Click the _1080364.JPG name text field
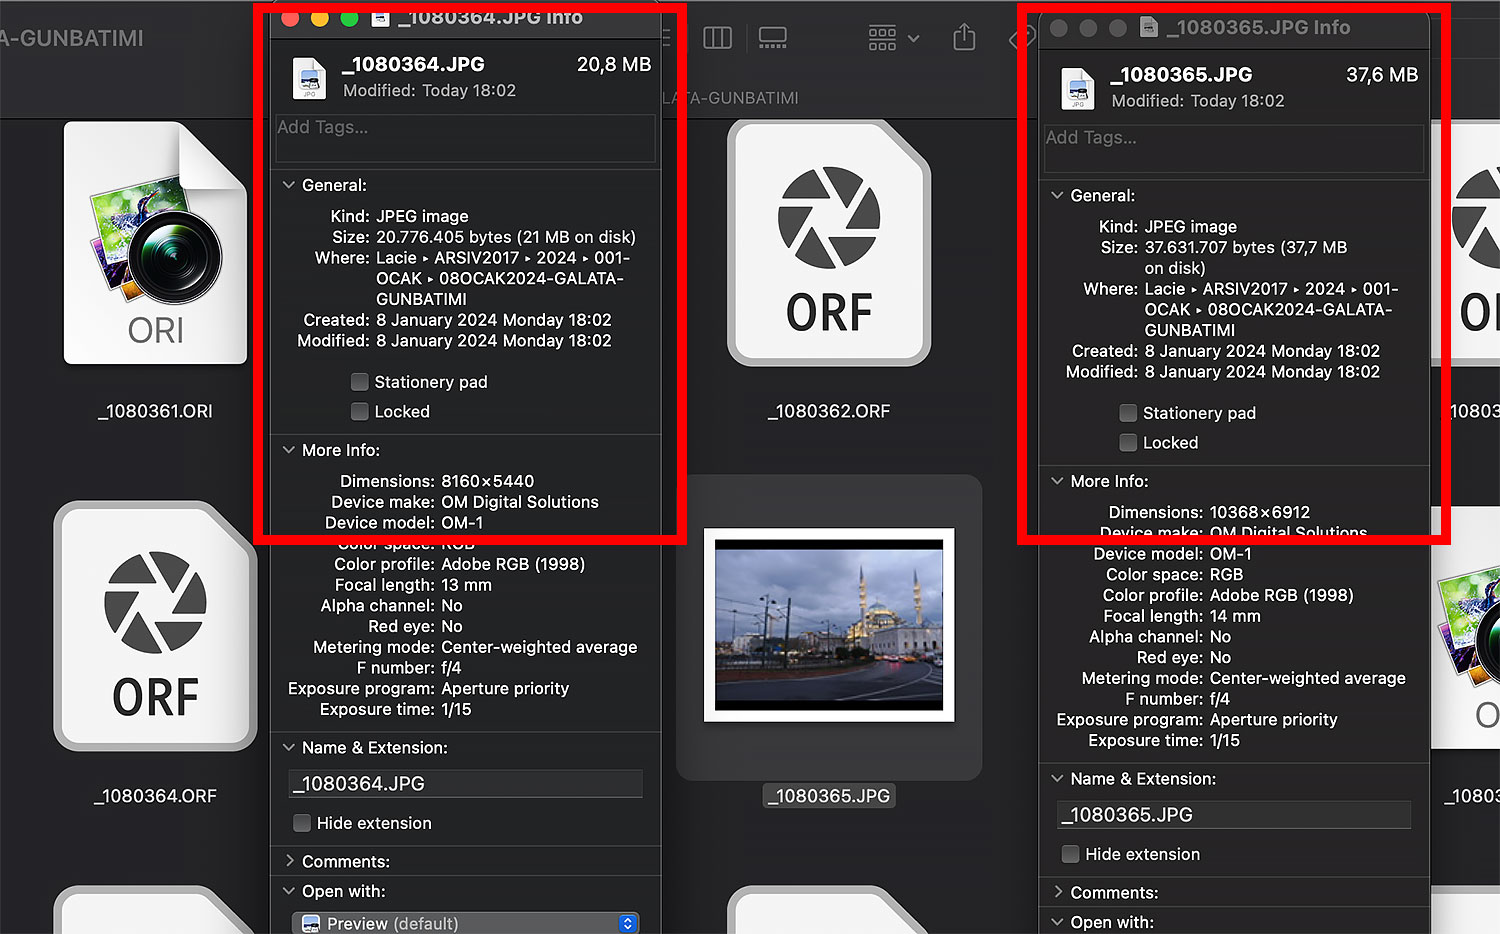The image size is (1500, 934). [x=465, y=784]
